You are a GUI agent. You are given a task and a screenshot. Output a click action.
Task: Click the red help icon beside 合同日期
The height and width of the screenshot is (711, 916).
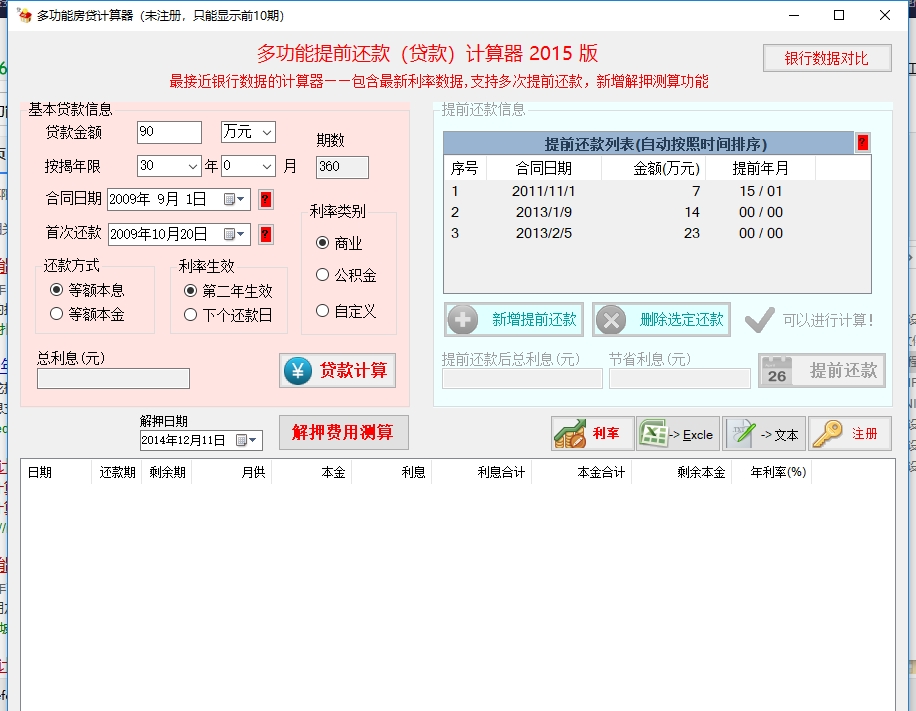point(265,200)
